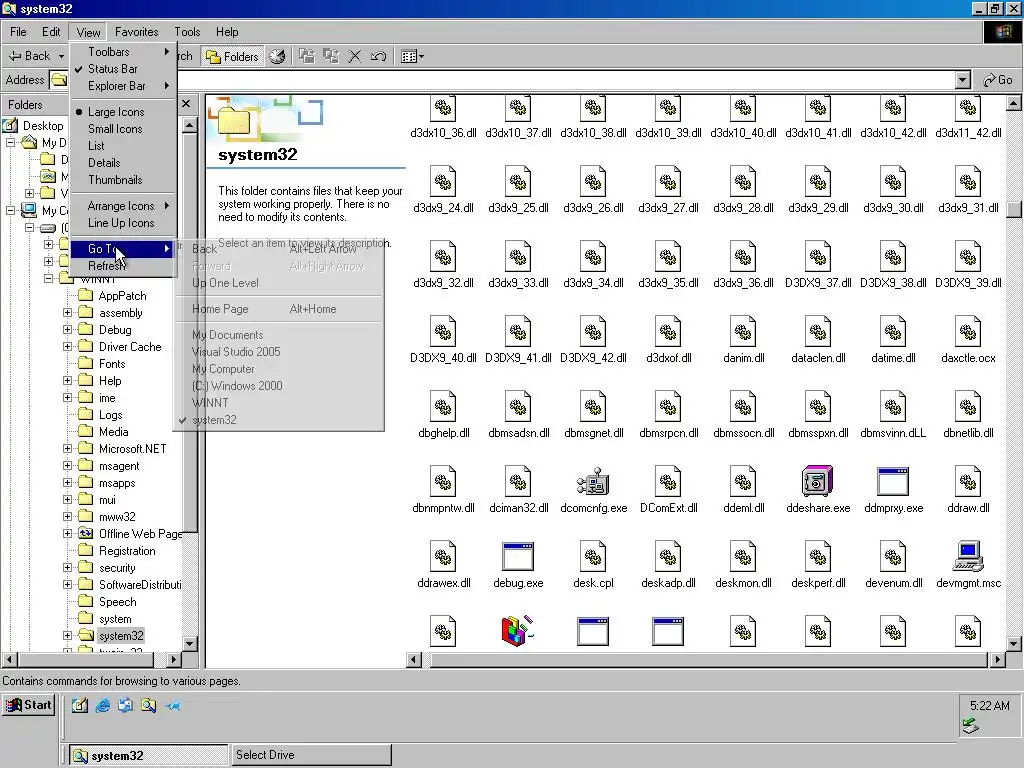Open the Edit menu

(51, 31)
